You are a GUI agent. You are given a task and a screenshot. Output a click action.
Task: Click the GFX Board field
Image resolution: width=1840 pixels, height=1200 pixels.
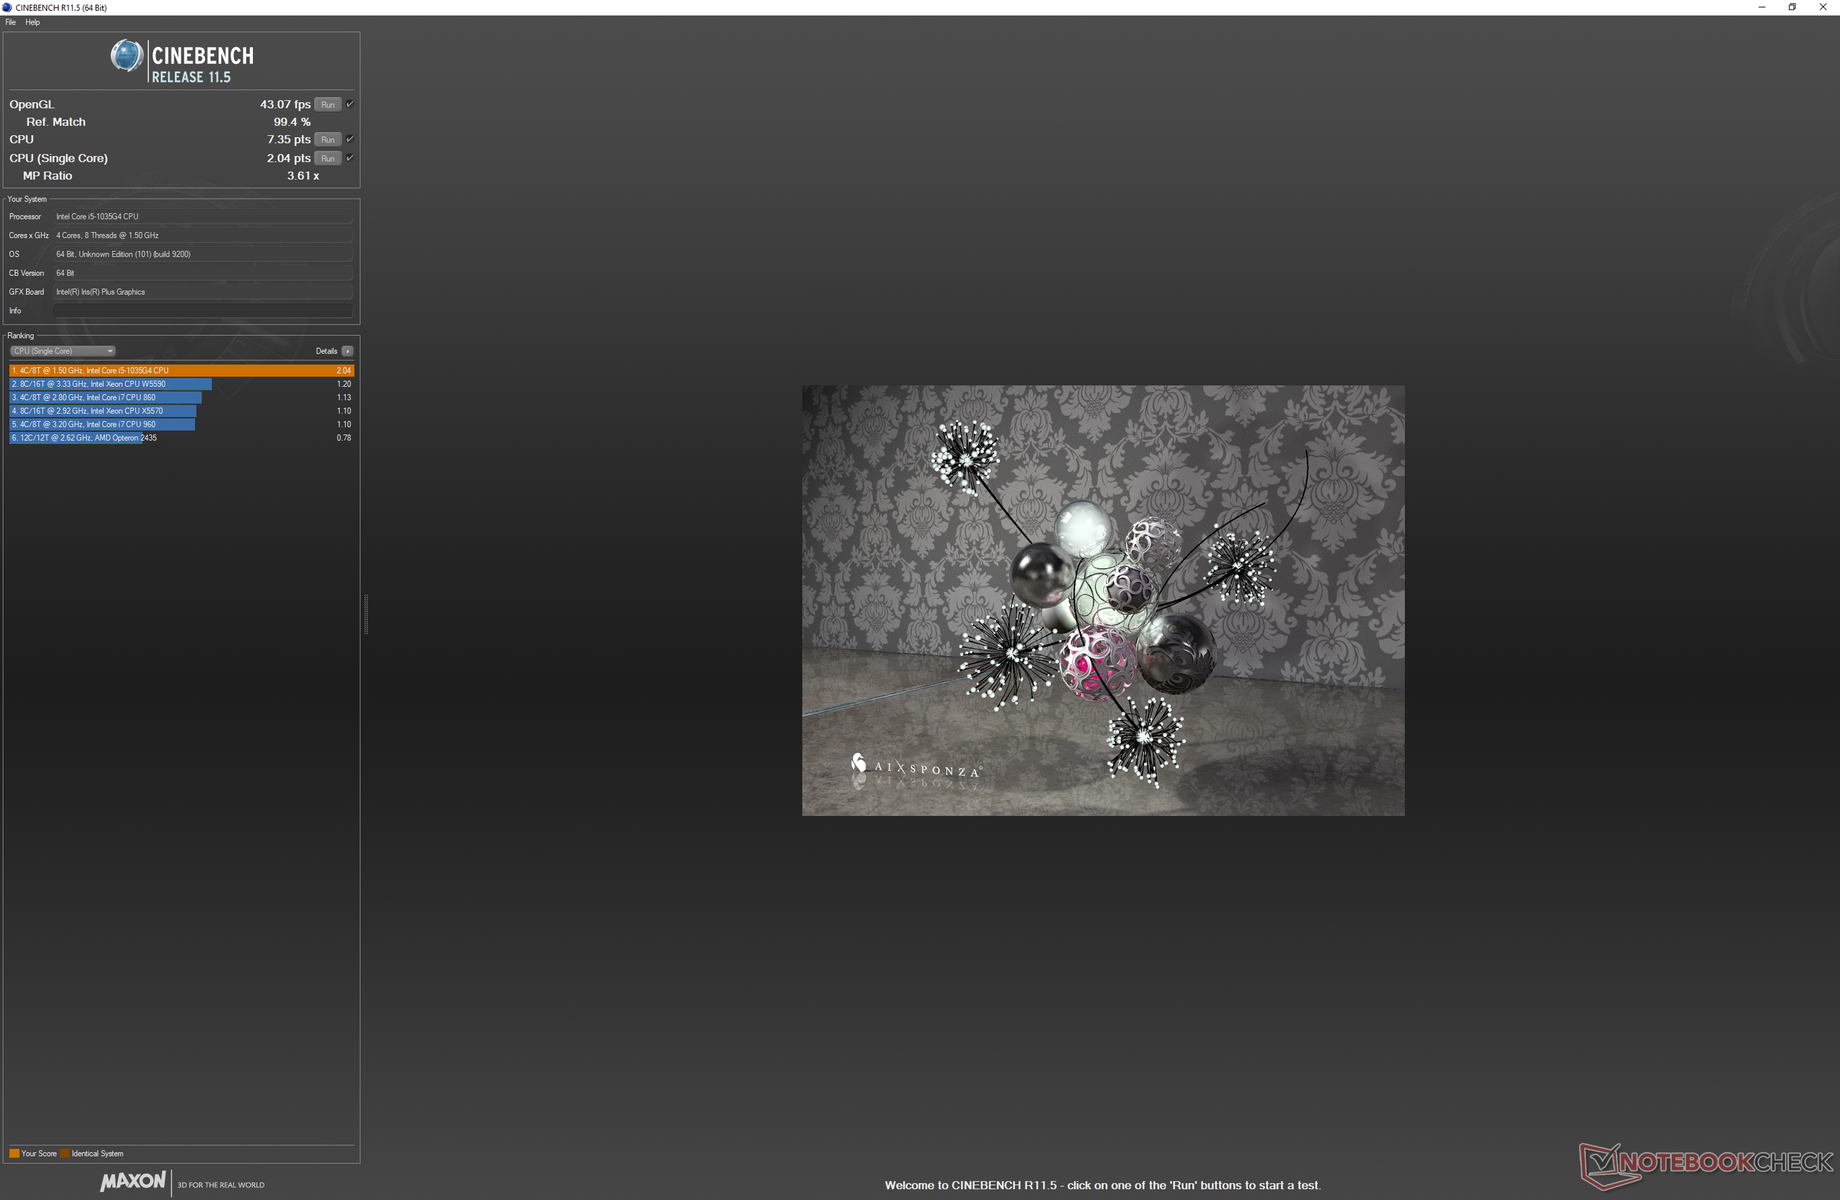[x=203, y=292]
